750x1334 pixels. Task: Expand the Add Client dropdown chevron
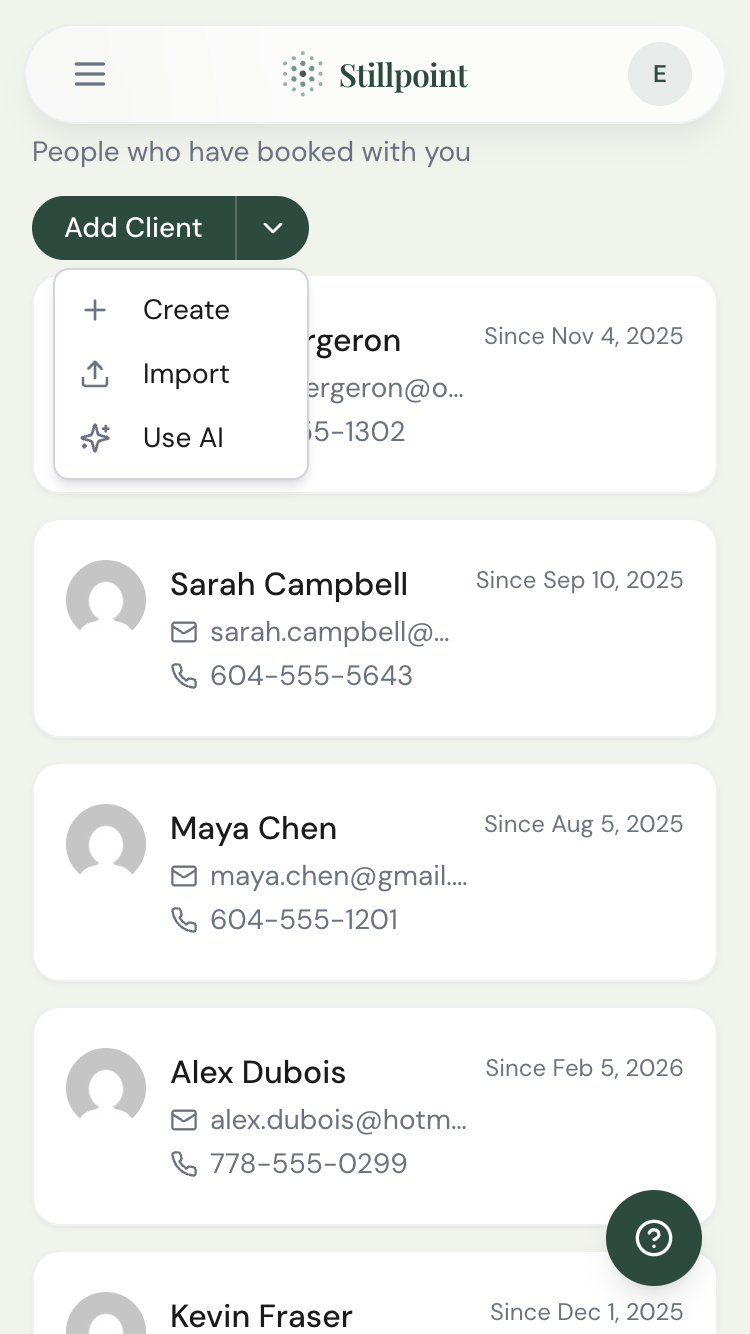pos(272,228)
